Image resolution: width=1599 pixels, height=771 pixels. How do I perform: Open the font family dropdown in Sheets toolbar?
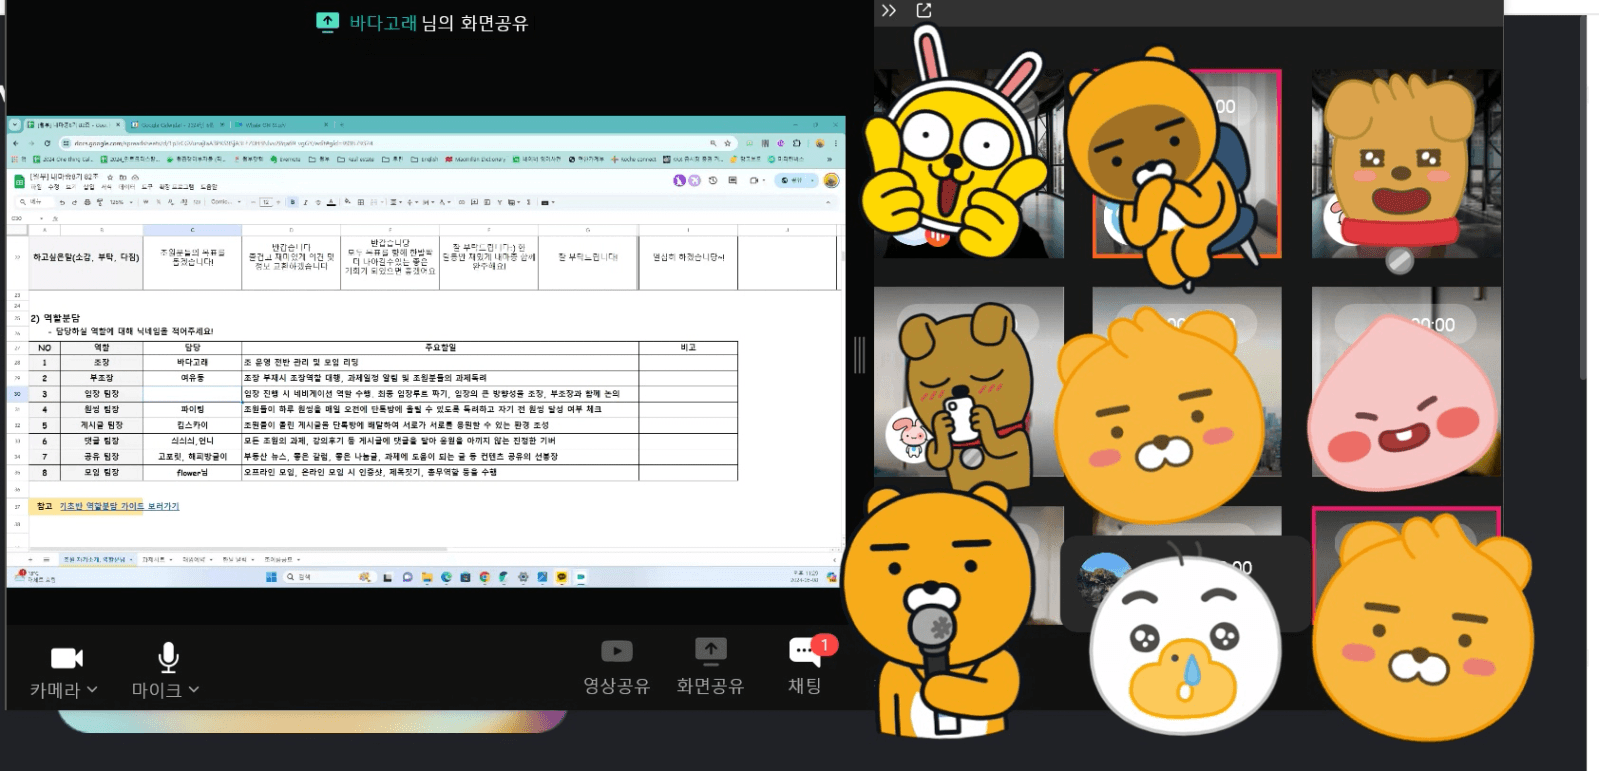click(x=225, y=202)
